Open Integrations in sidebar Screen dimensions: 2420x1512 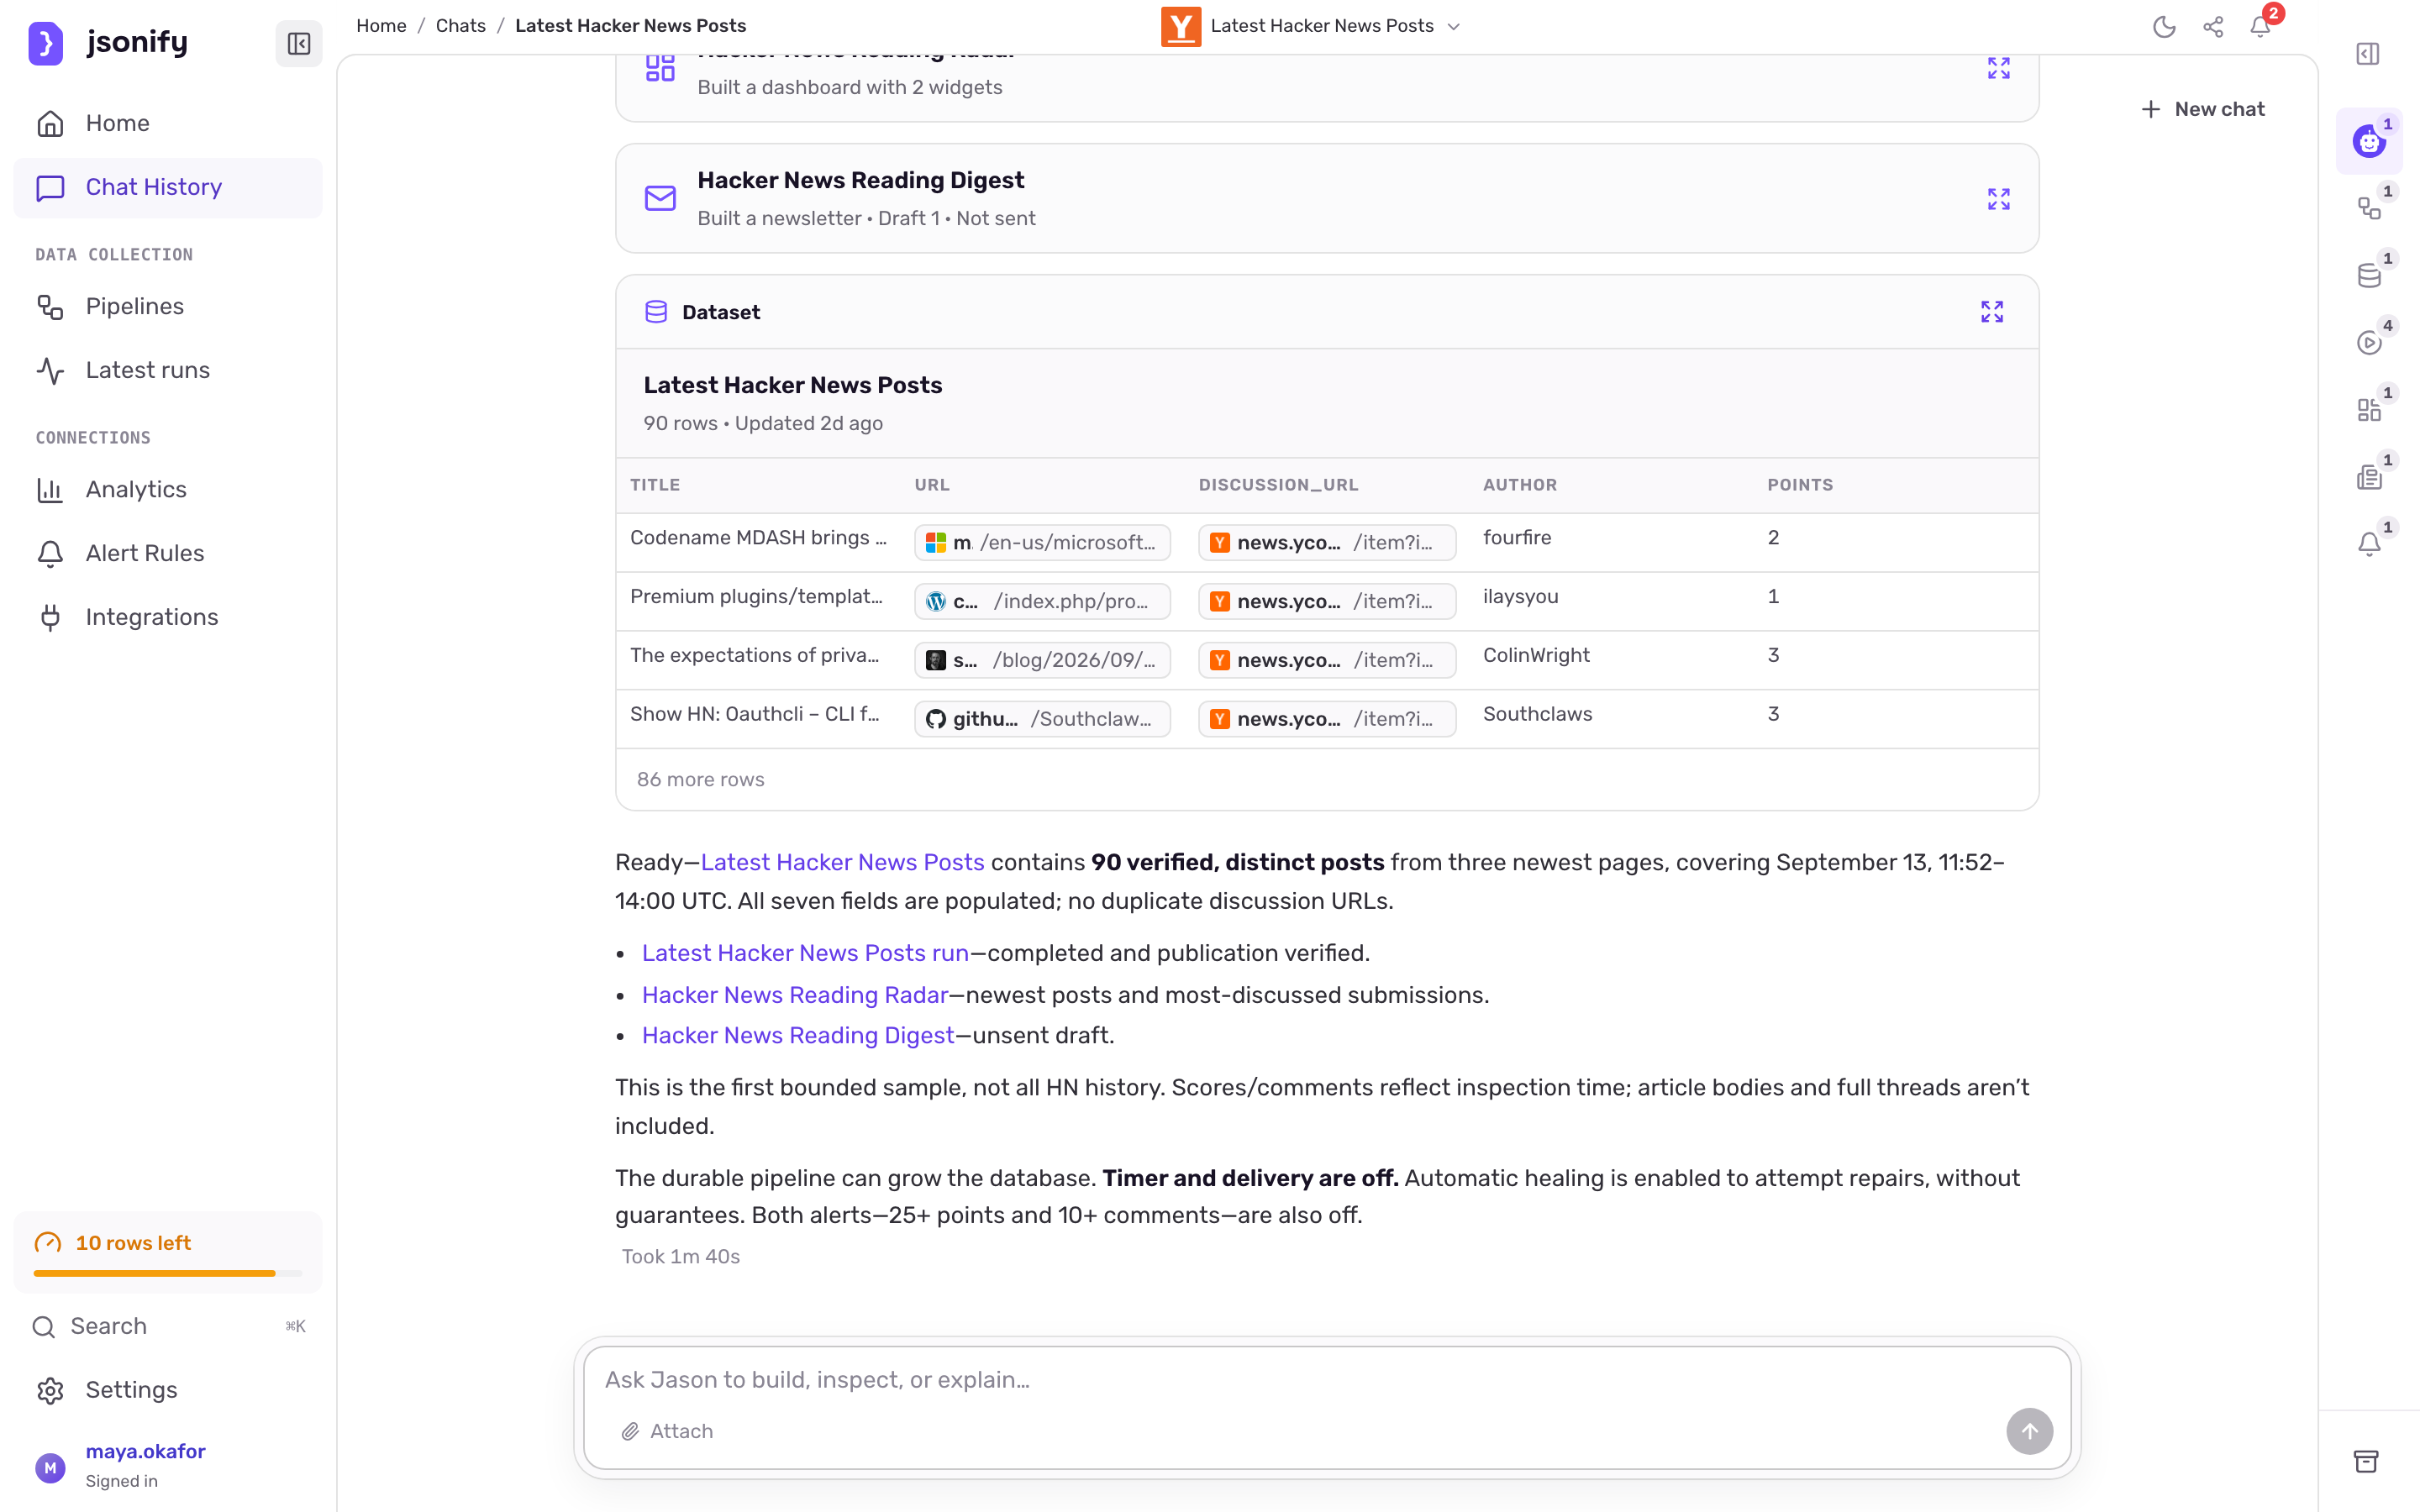click(168, 617)
